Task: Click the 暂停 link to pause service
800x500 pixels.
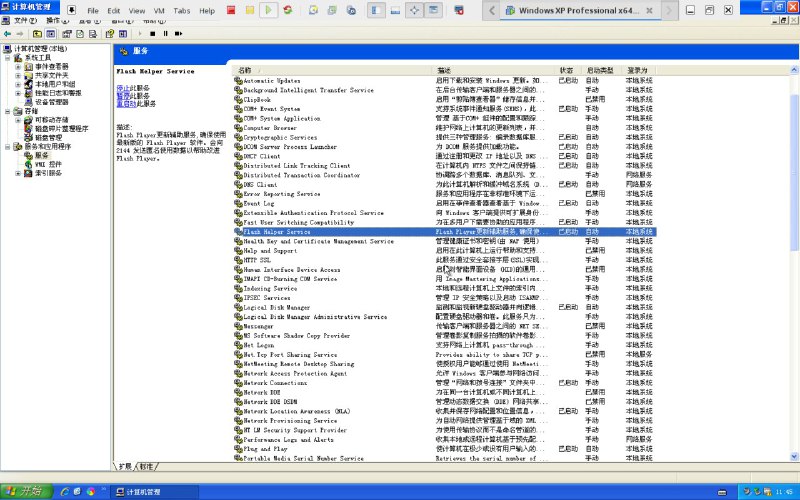Action: (123, 96)
